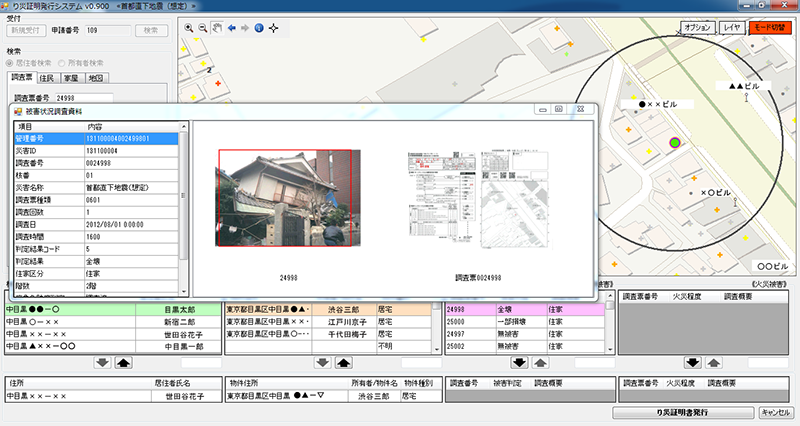The height and width of the screenshot is (426, 800).
Task: Click the 調査票番号 input field
Action: (x=83, y=98)
